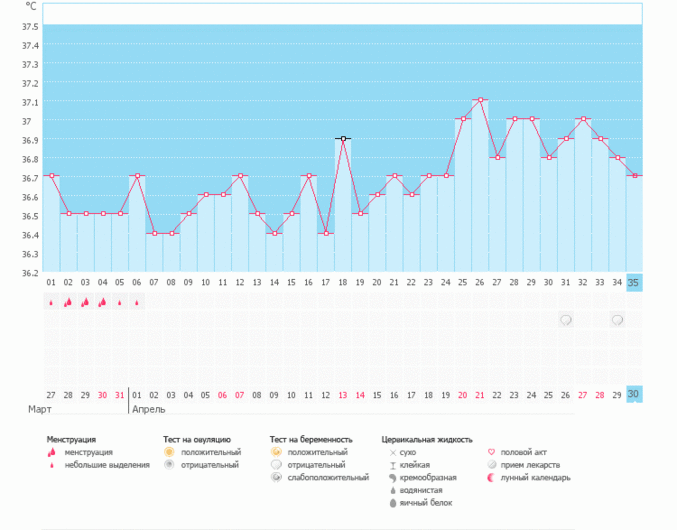Click the negative ovulation test legend icon
The height and width of the screenshot is (530, 677).
point(170,465)
